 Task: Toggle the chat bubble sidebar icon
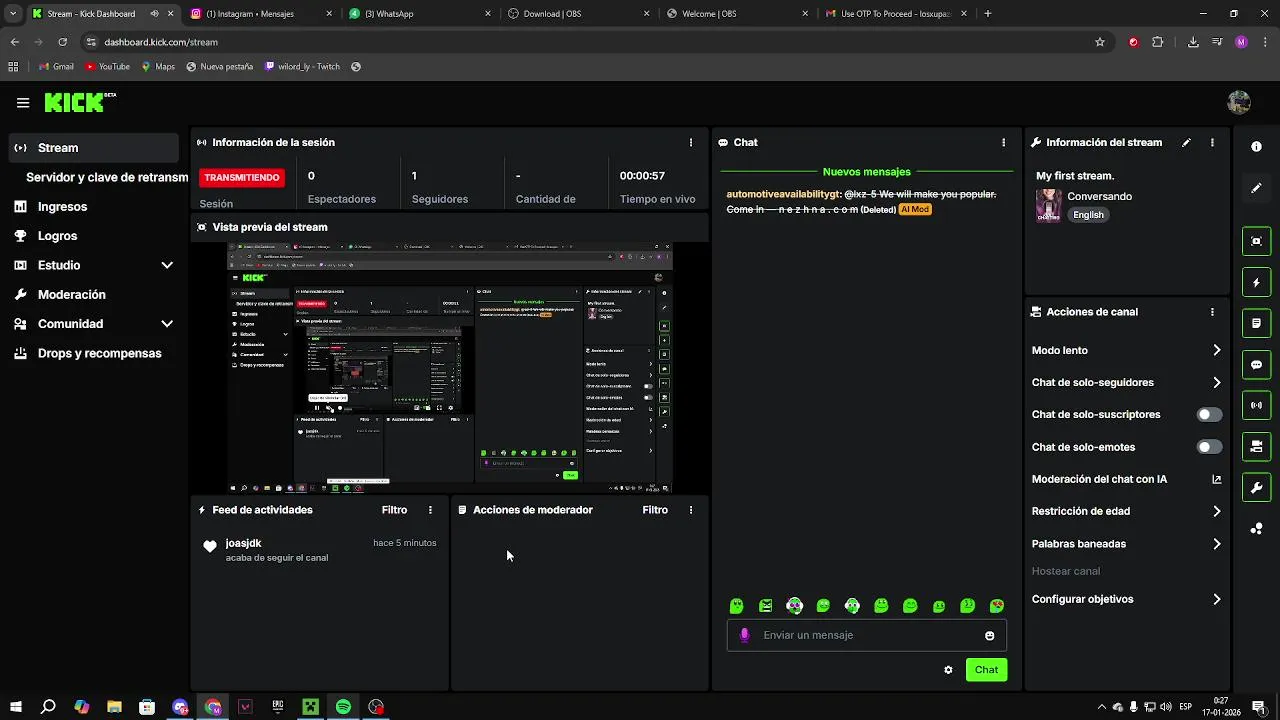1256,365
